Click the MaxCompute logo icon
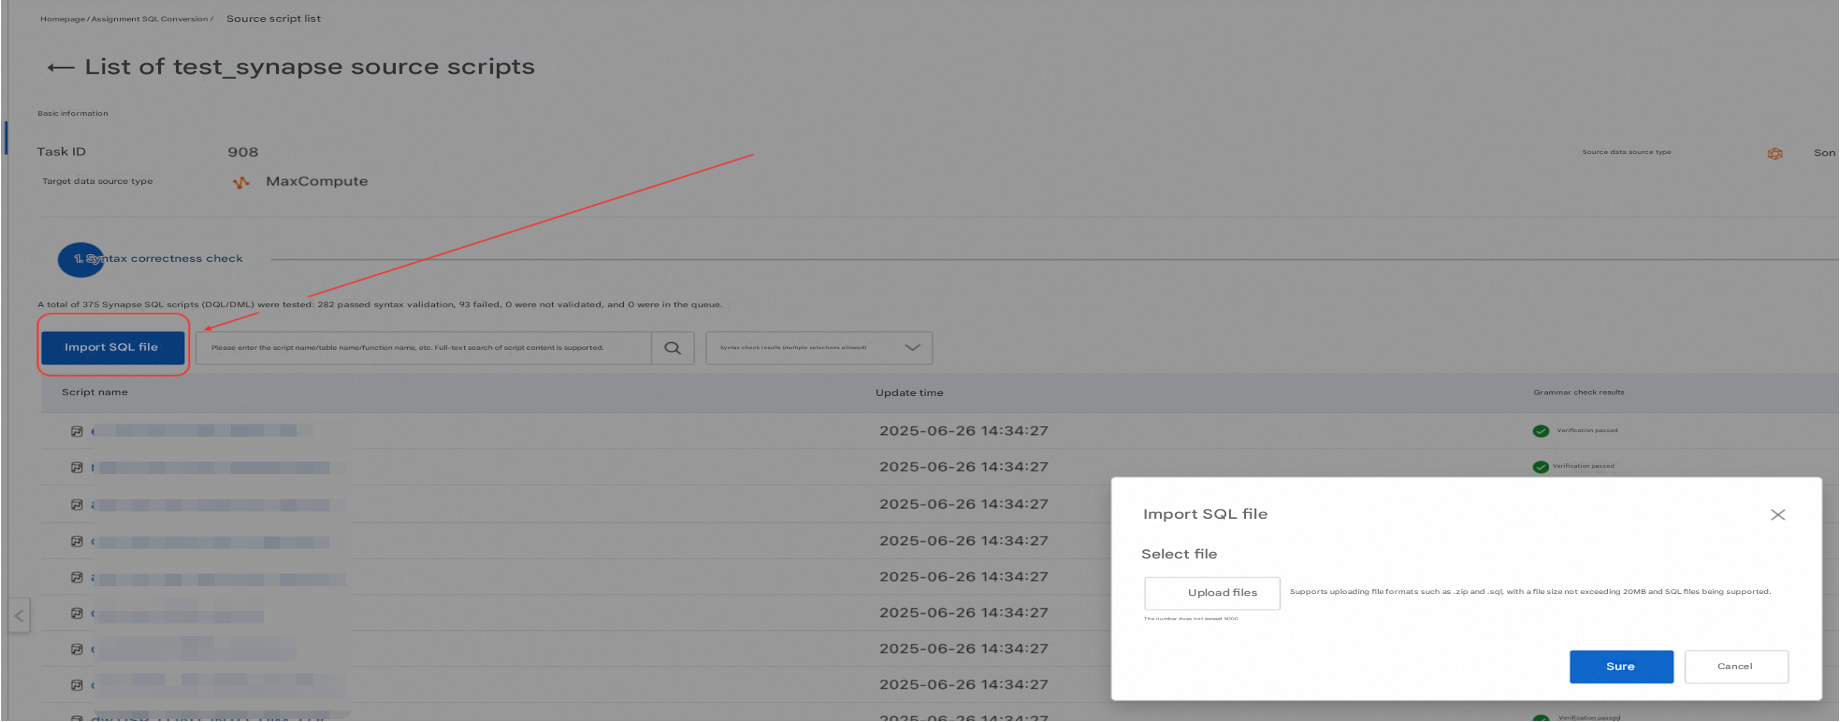 pyautogui.click(x=241, y=182)
